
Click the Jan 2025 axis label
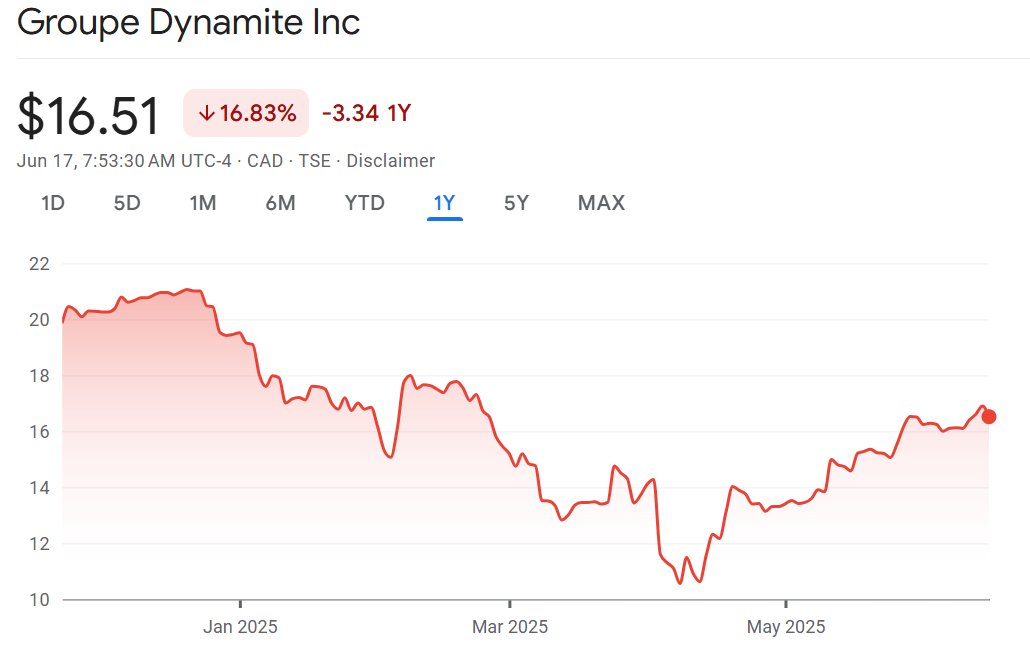[x=240, y=627]
